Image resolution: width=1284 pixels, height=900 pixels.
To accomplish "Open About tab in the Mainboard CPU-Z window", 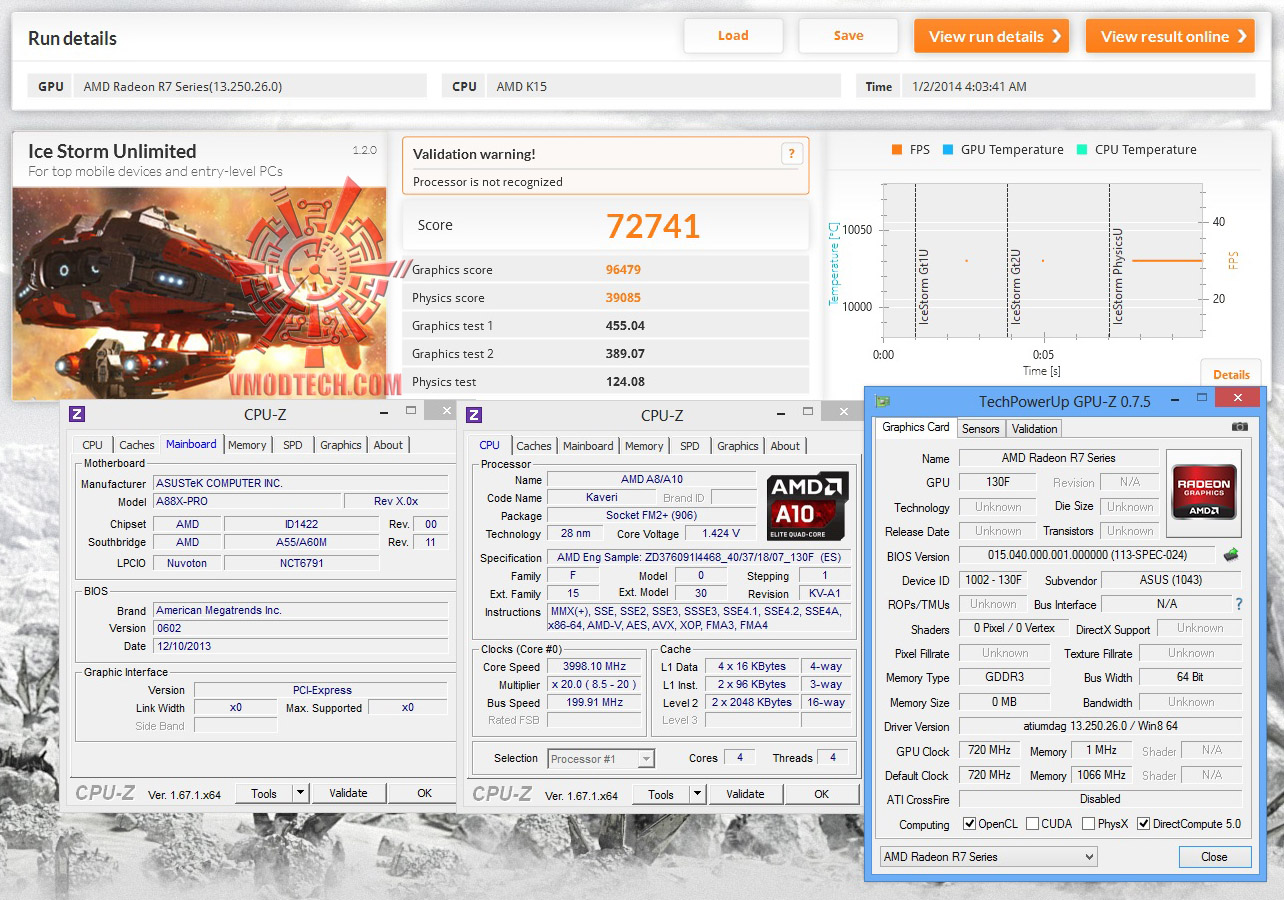I will point(389,445).
